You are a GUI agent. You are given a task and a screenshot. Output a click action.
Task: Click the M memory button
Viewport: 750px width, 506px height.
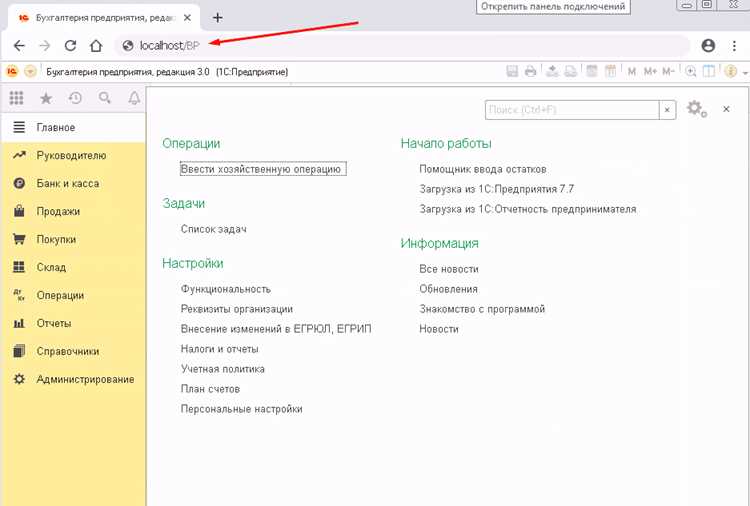coord(632,72)
